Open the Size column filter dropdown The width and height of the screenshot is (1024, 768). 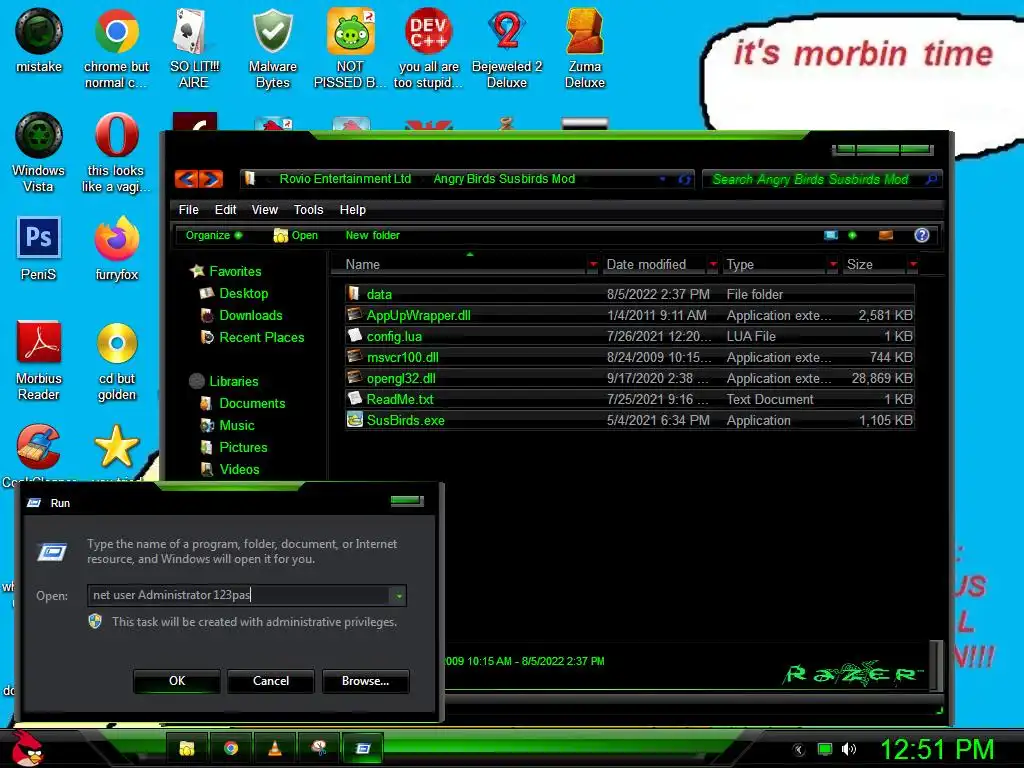click(913, 264)
